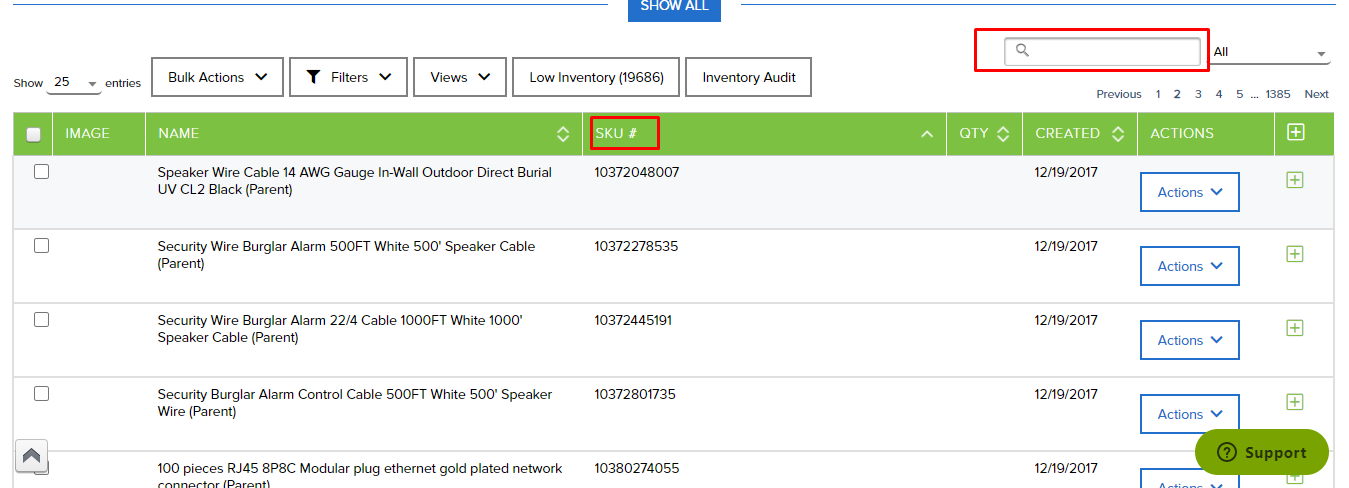Screen dimensions: 1349x488
Task: Check the Security Wire 500FT White row
Action: (41, 246)
